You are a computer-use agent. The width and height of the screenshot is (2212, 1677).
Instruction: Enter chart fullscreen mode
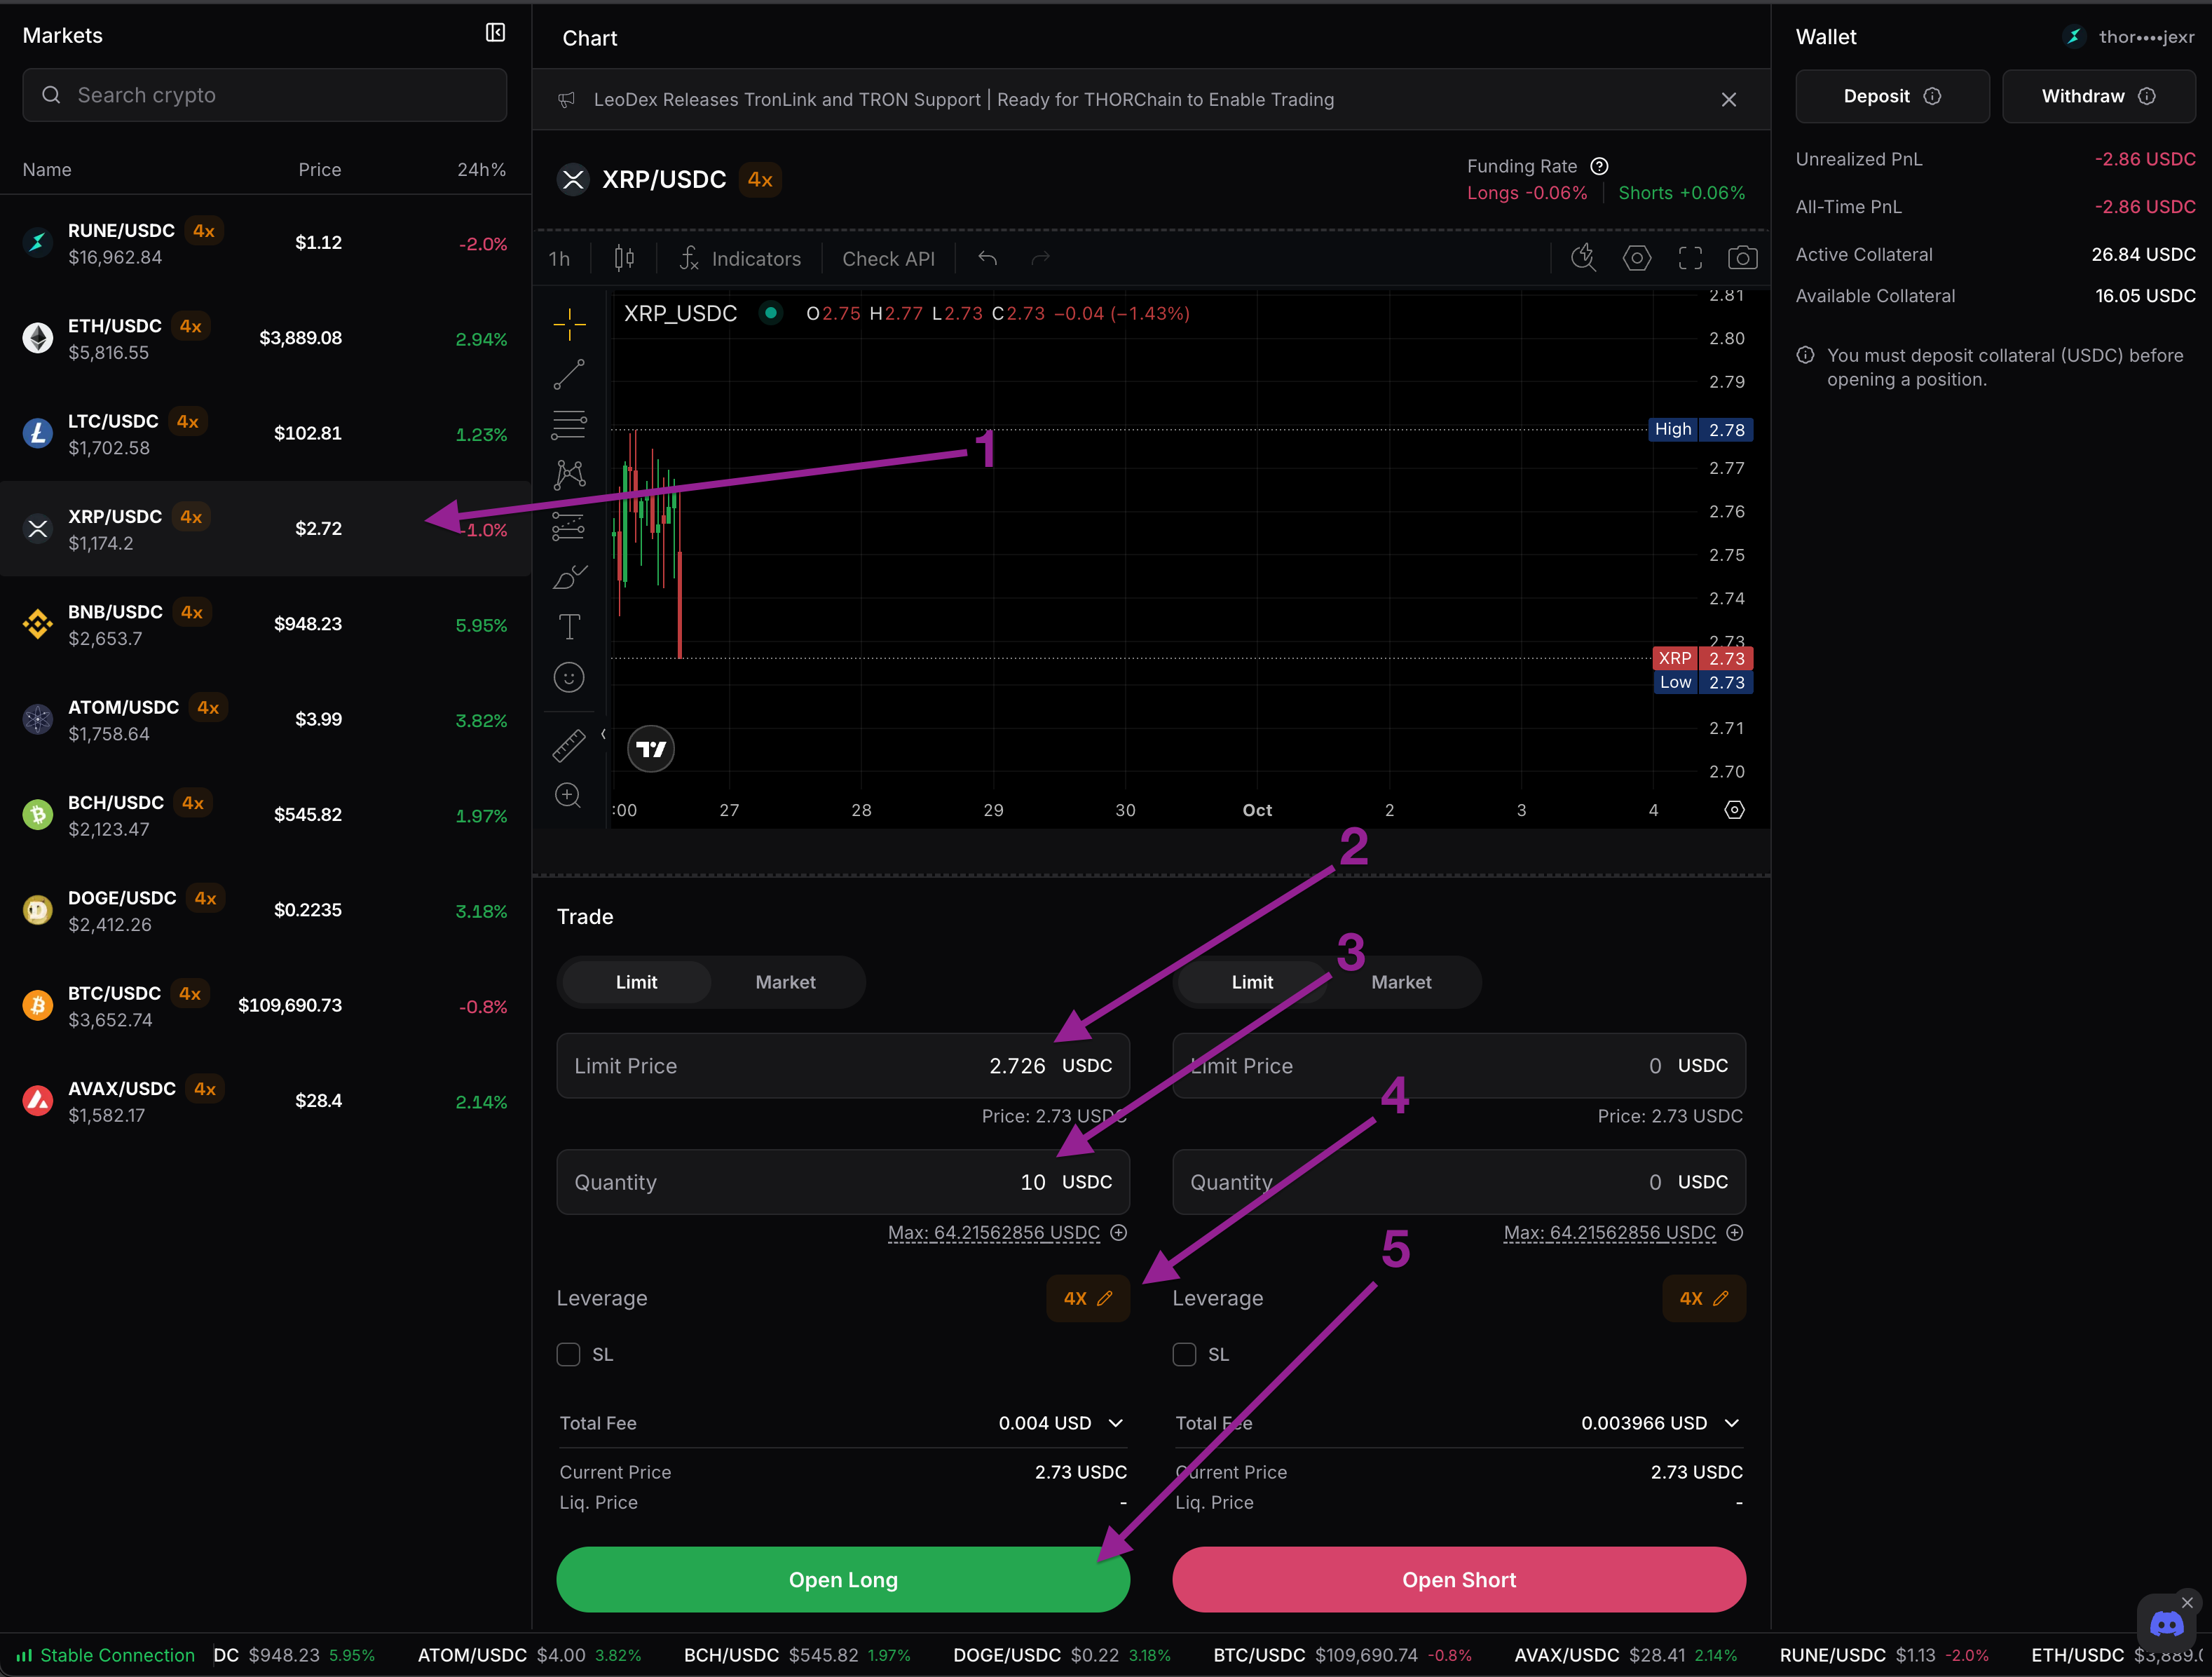pos(1690,259)
